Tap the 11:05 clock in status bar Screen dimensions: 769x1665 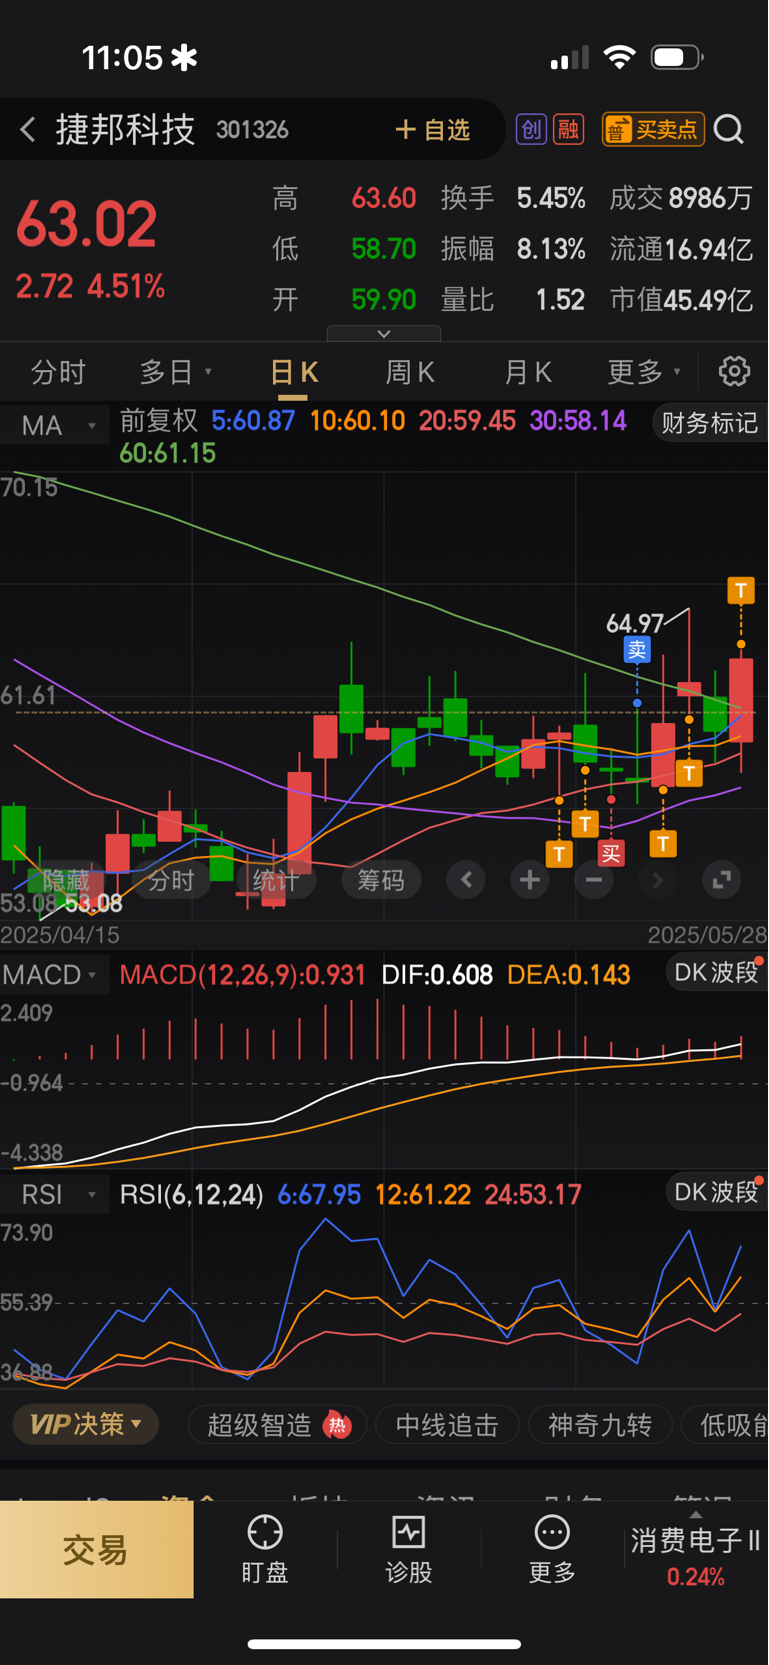(x=122, y=58)
